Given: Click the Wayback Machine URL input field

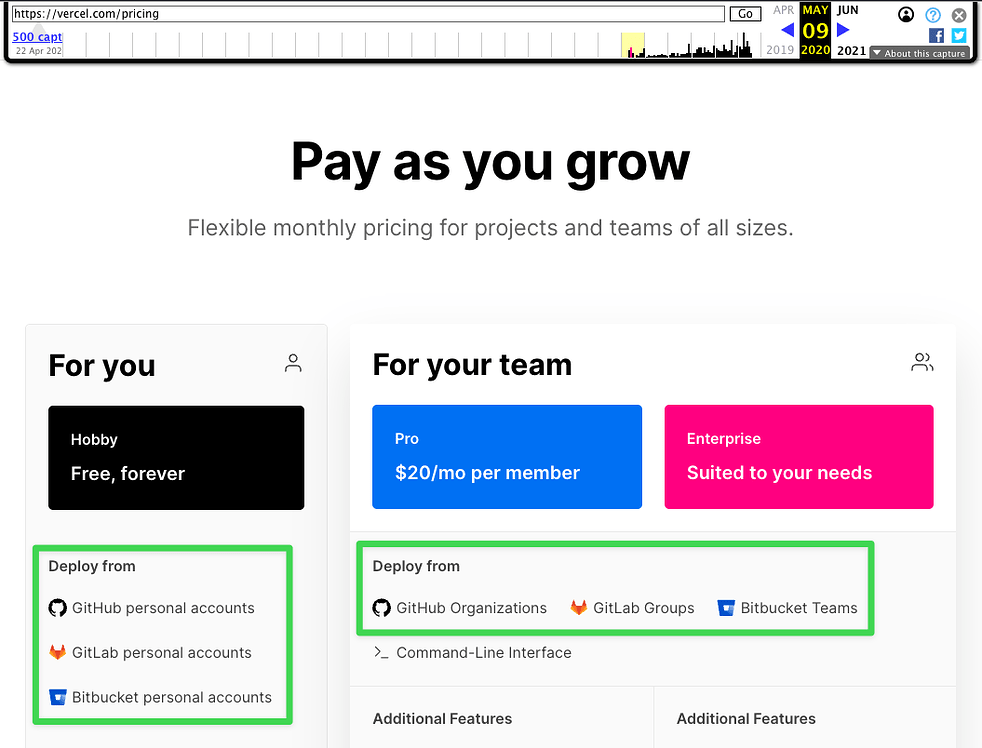Looking at the screenshot, I should coord(367,14).
